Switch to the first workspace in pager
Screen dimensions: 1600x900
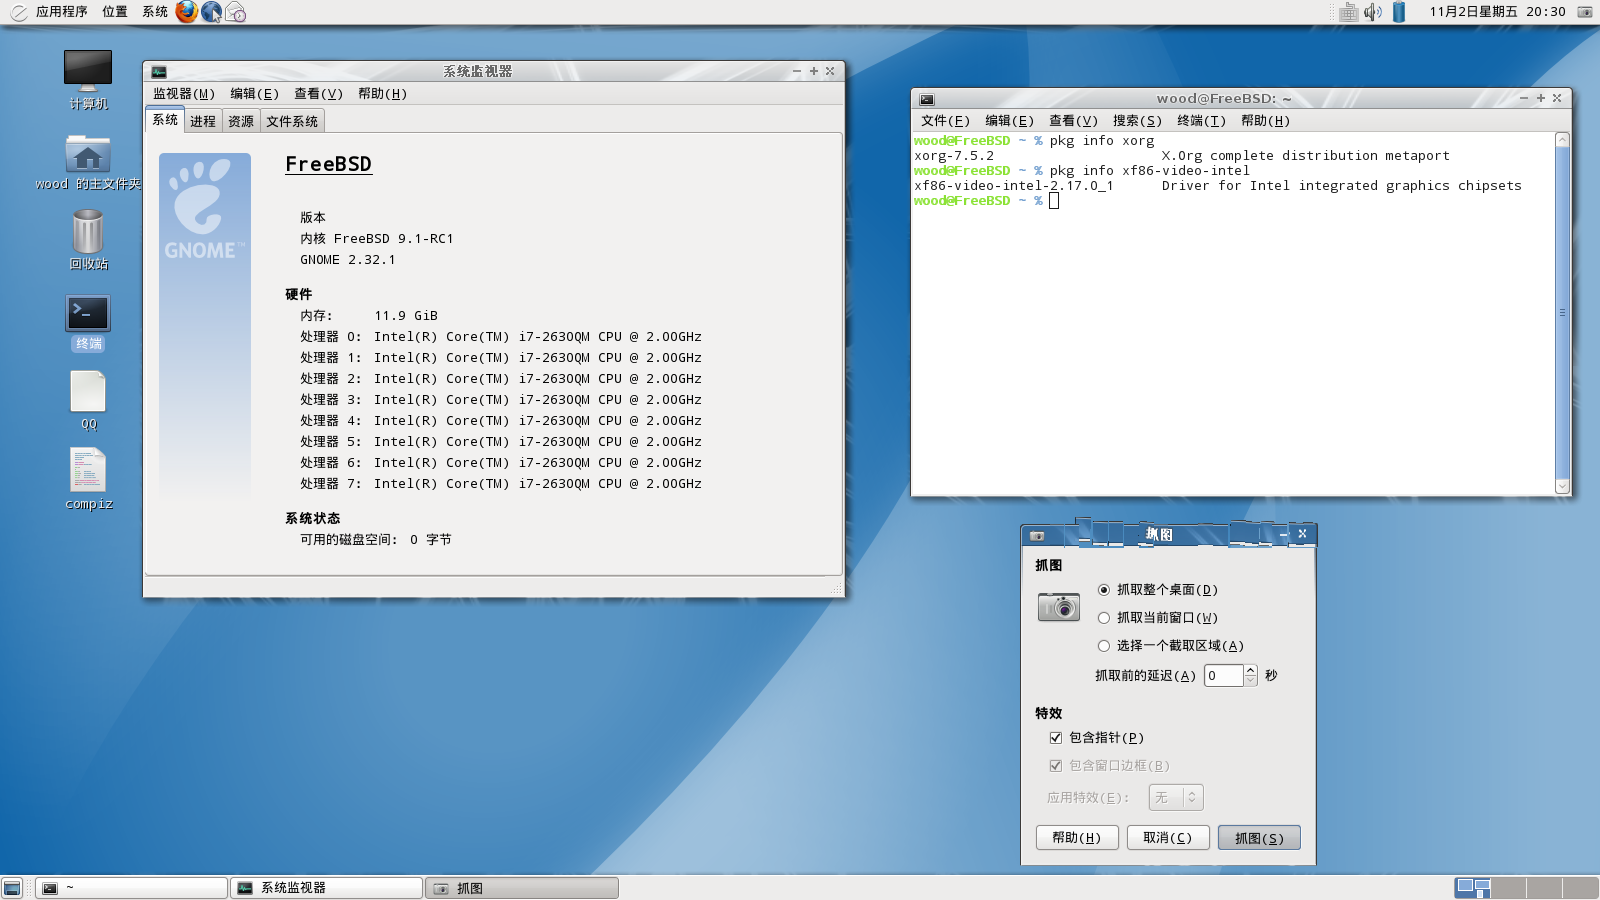coord(1473,888)
